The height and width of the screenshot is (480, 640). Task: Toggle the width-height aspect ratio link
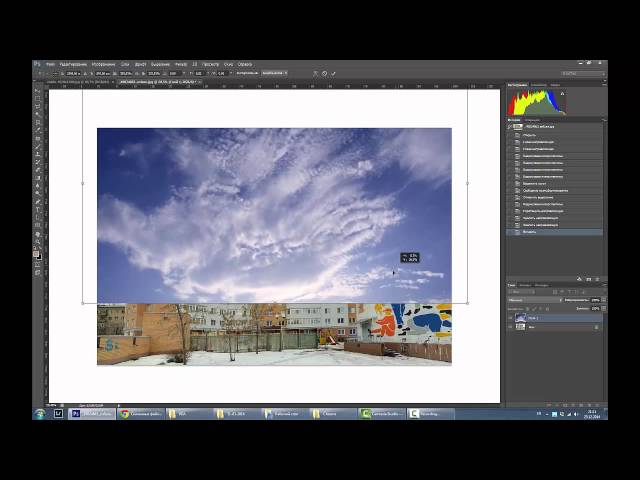(137, 73)
